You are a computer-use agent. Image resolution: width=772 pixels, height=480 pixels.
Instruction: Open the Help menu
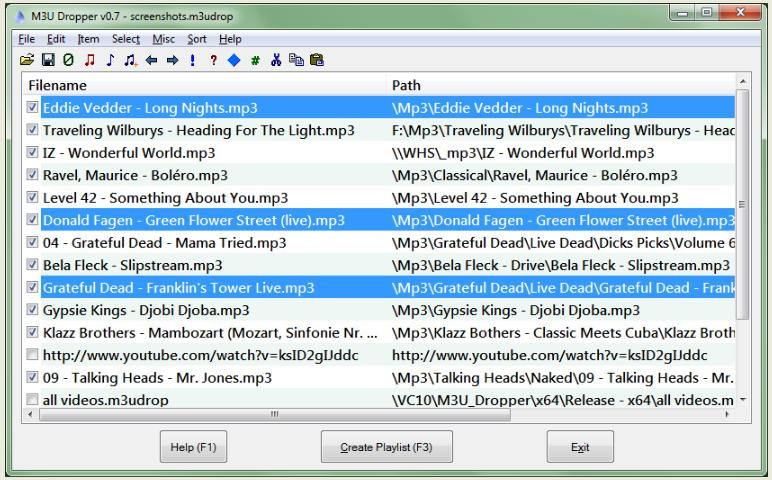[230, 39]
